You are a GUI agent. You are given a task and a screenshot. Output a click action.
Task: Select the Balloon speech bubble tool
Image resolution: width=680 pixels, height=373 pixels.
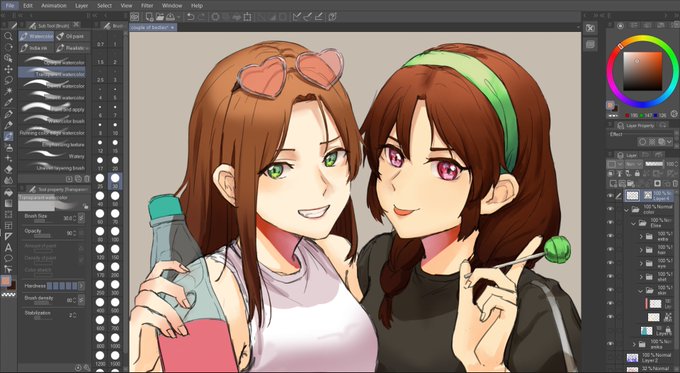(x=8, y=259)
